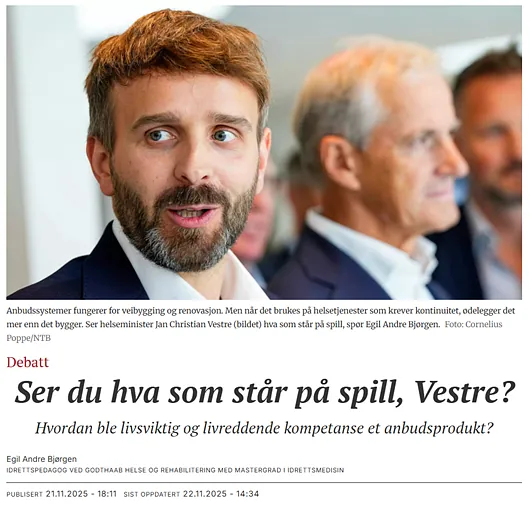Click the word 'Vestre?' in the headline
The width and height of the screenshot is (530, 505).
(x=464, y=392)
